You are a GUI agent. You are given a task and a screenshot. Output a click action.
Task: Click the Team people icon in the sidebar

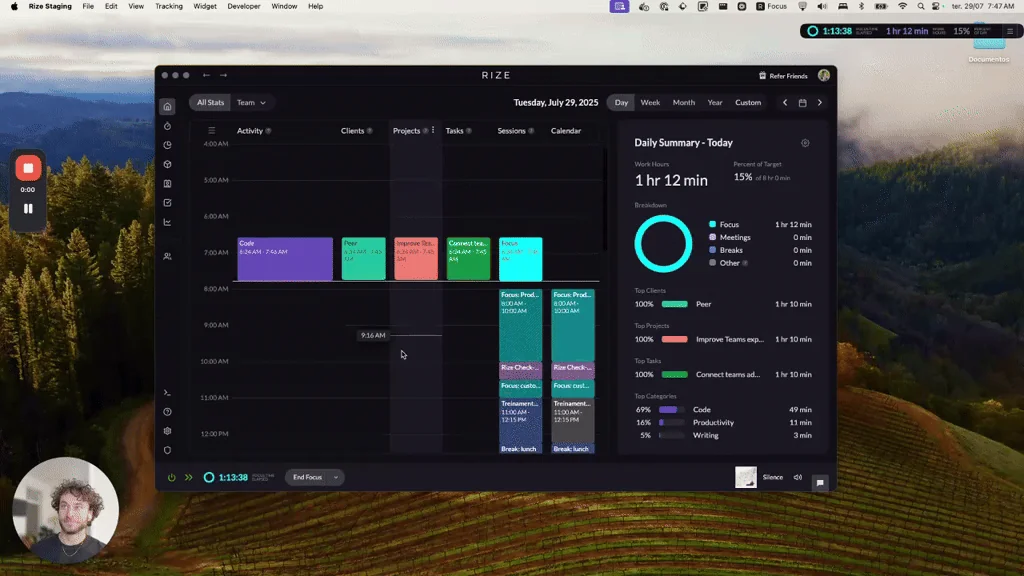coord(167,256)
